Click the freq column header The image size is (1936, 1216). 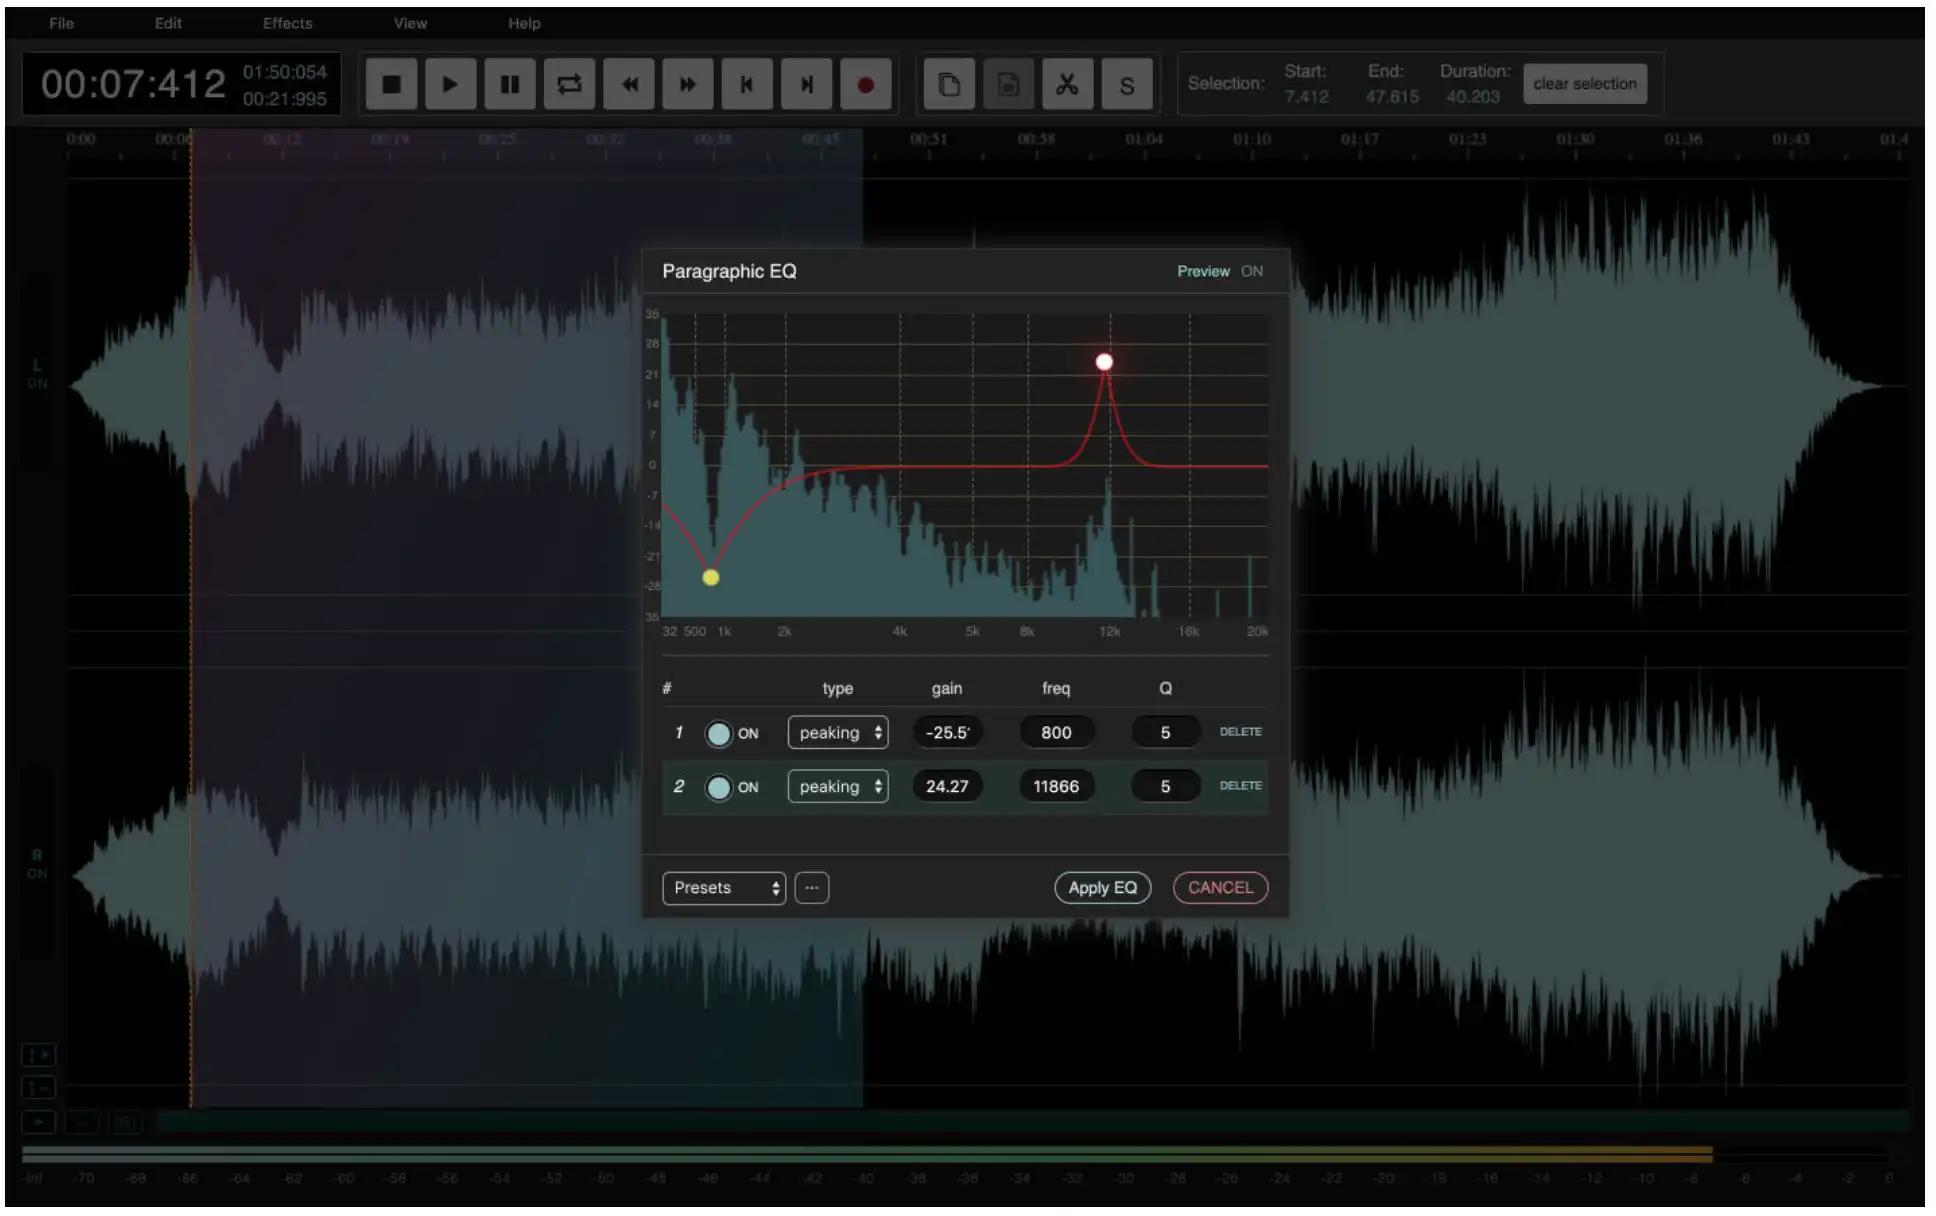point(1056,689)
